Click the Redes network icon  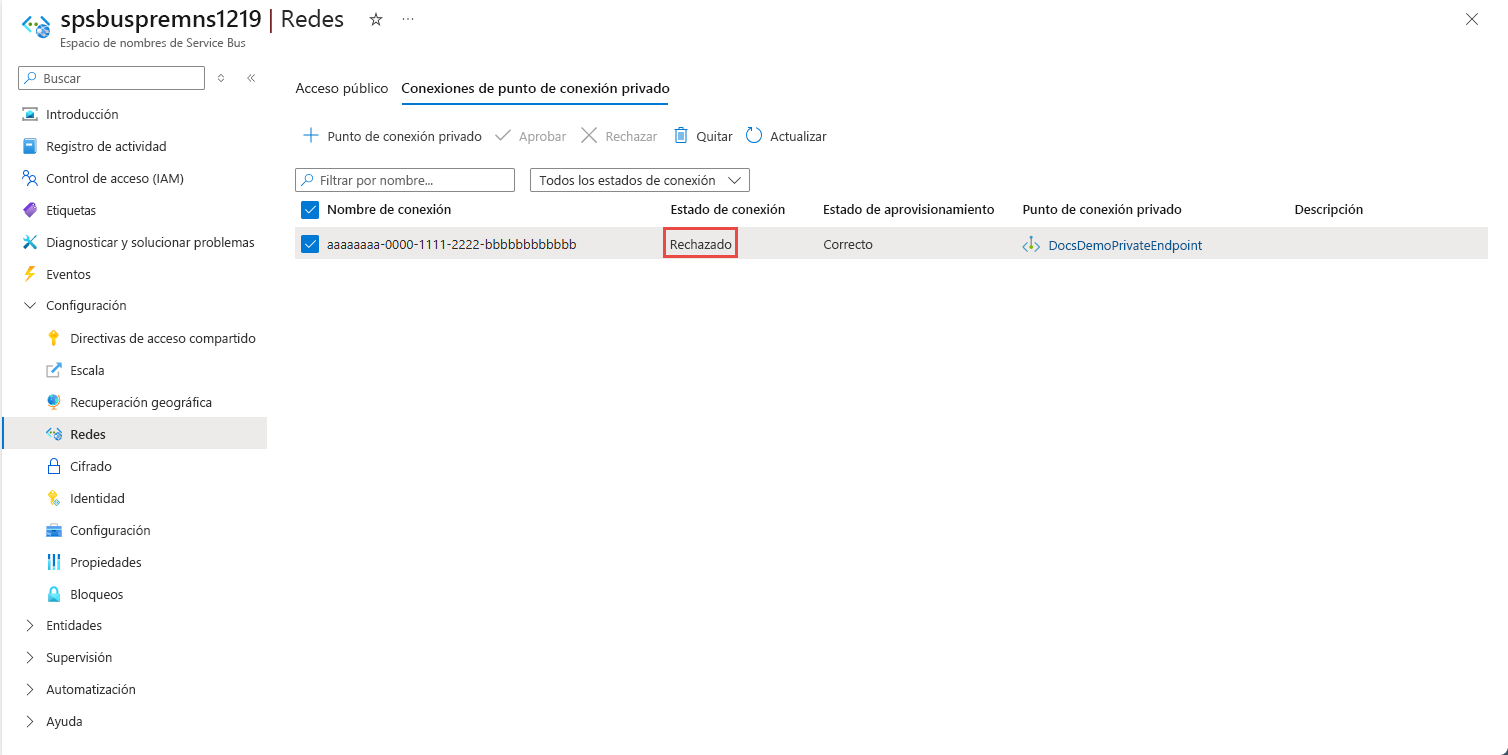tap(54, 434)
